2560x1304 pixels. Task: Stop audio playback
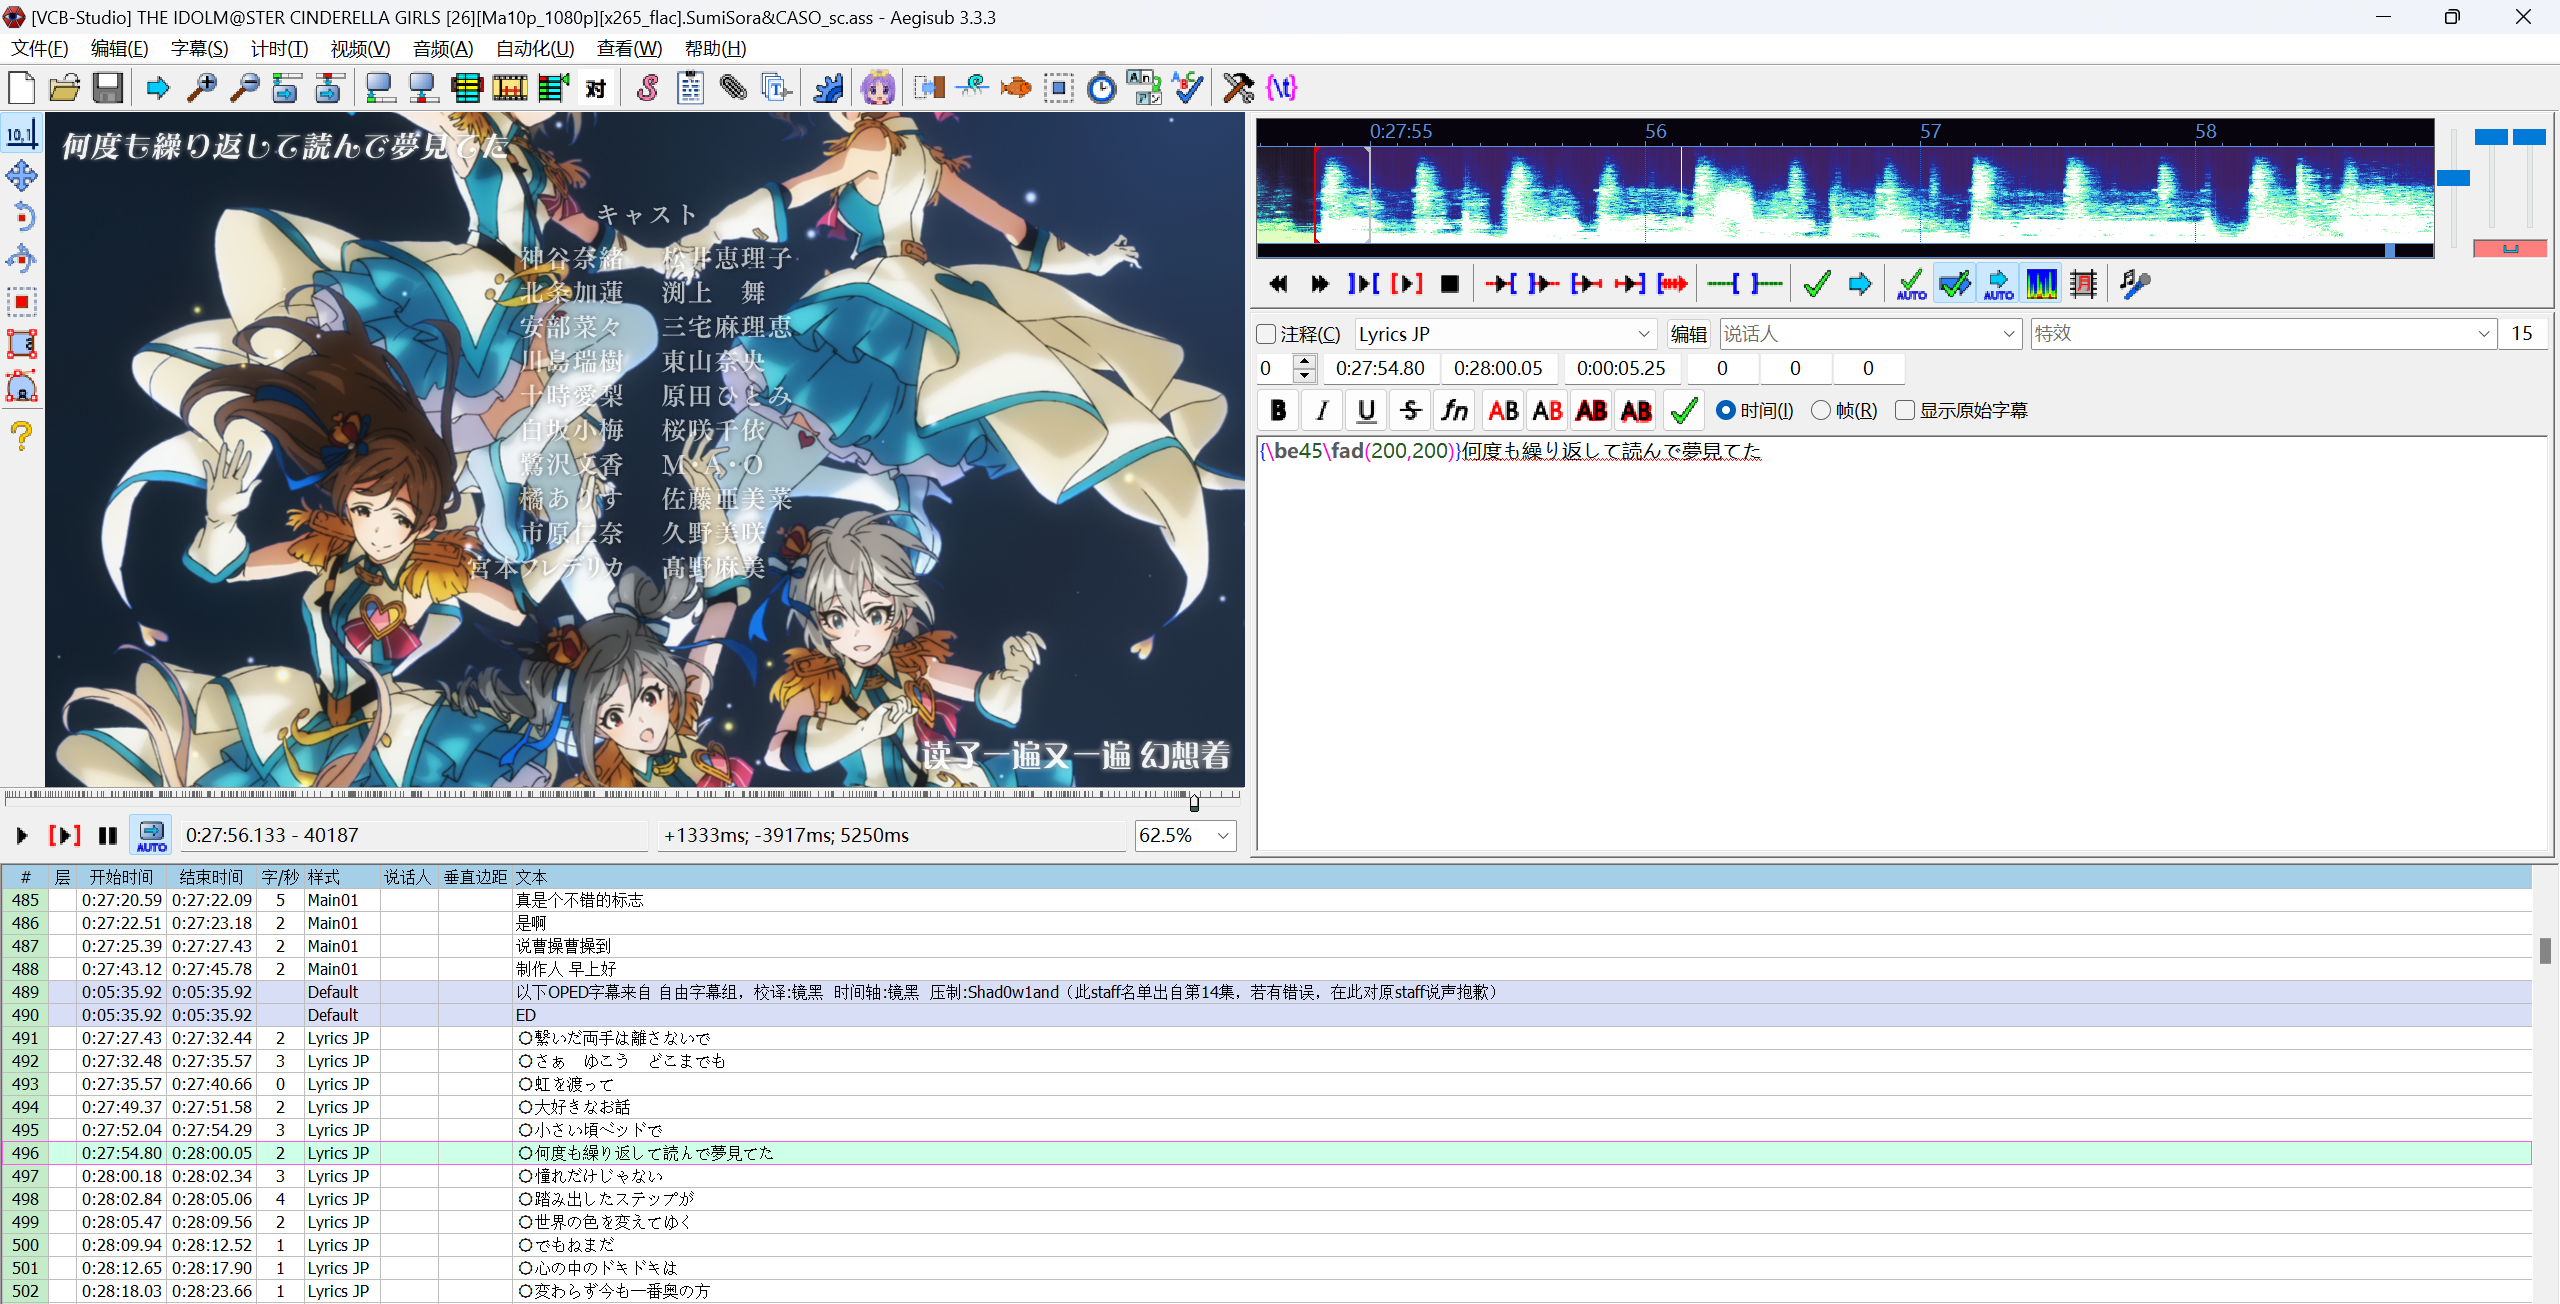click(x=1449, y=284)
